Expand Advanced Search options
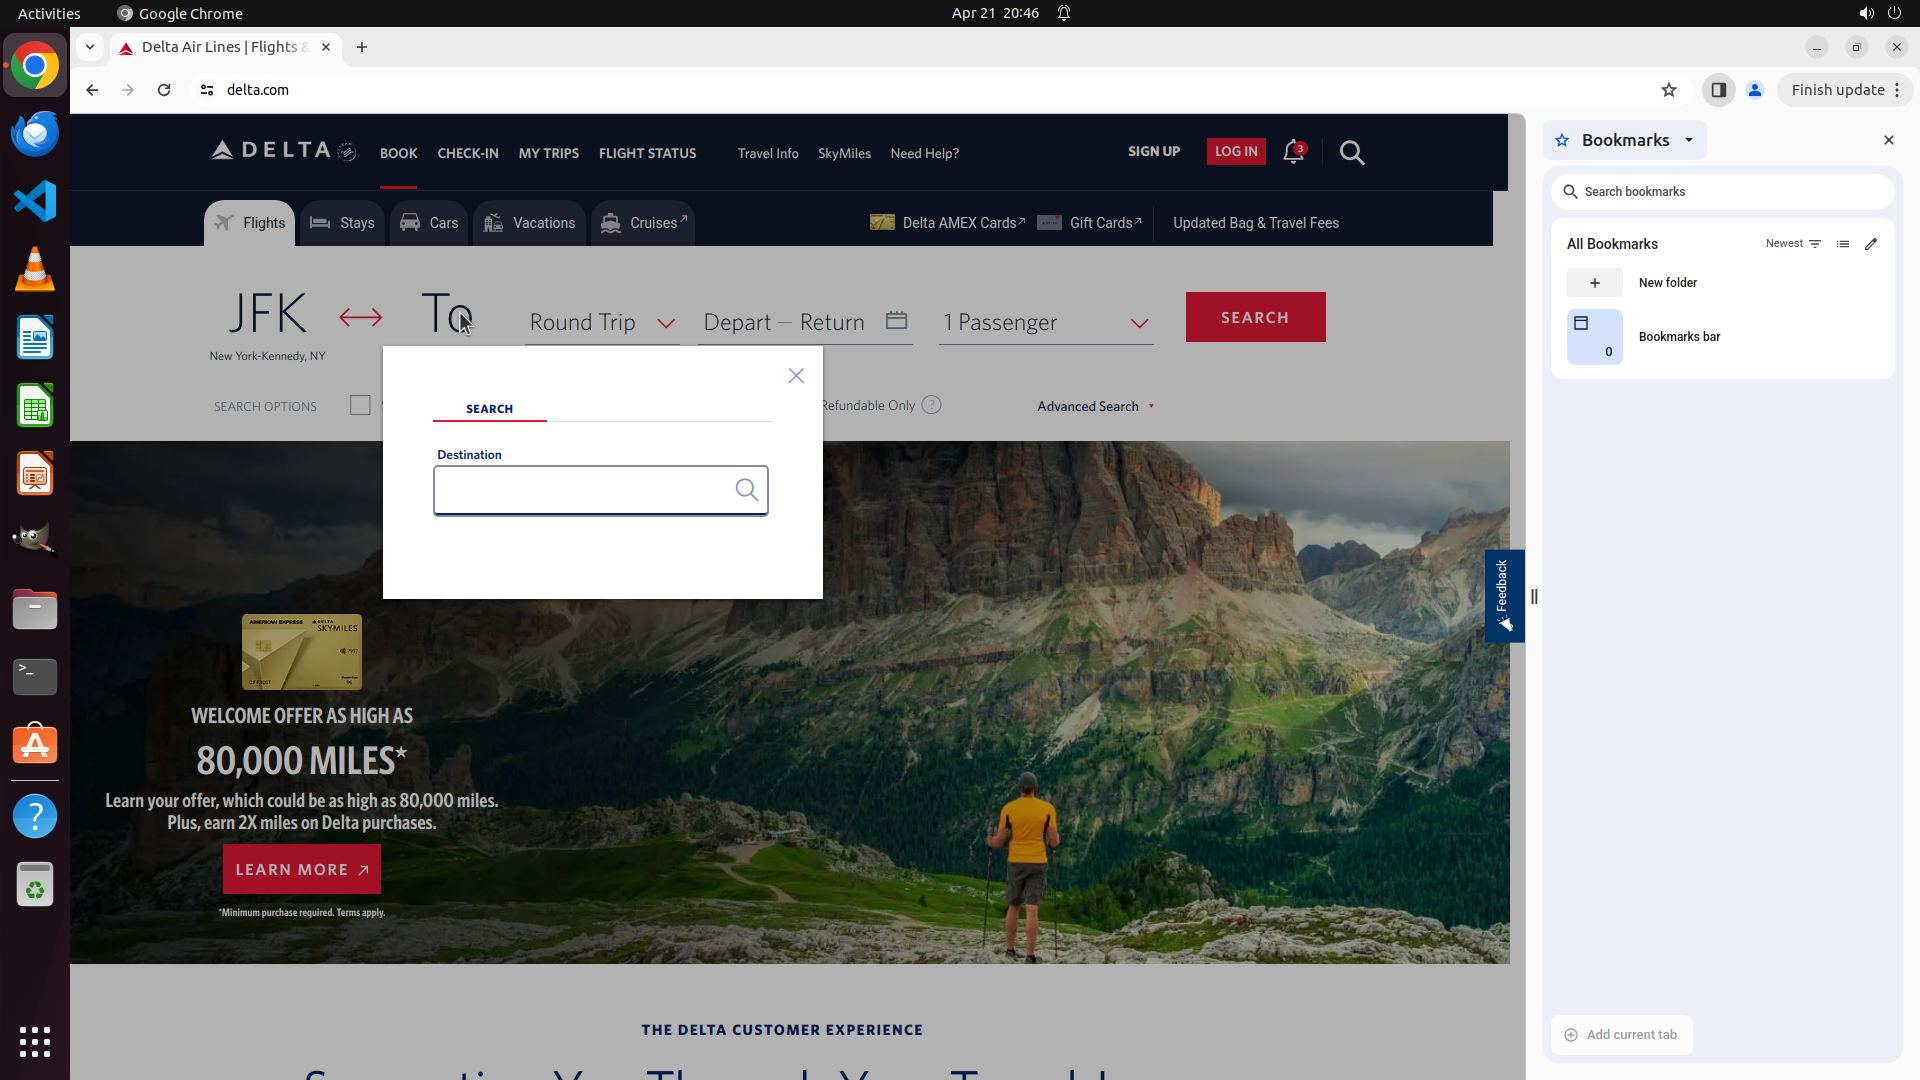Viewport: 1920px width, 1080px height. [x=1095, y=406]
